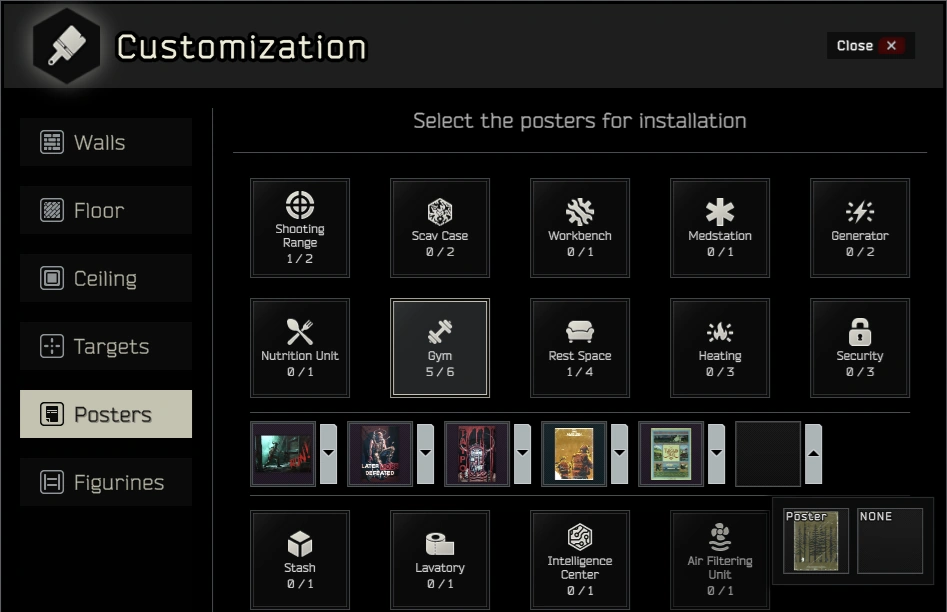Choose the Workbench area tile
The image size is (947, 612).
point(580,228)
